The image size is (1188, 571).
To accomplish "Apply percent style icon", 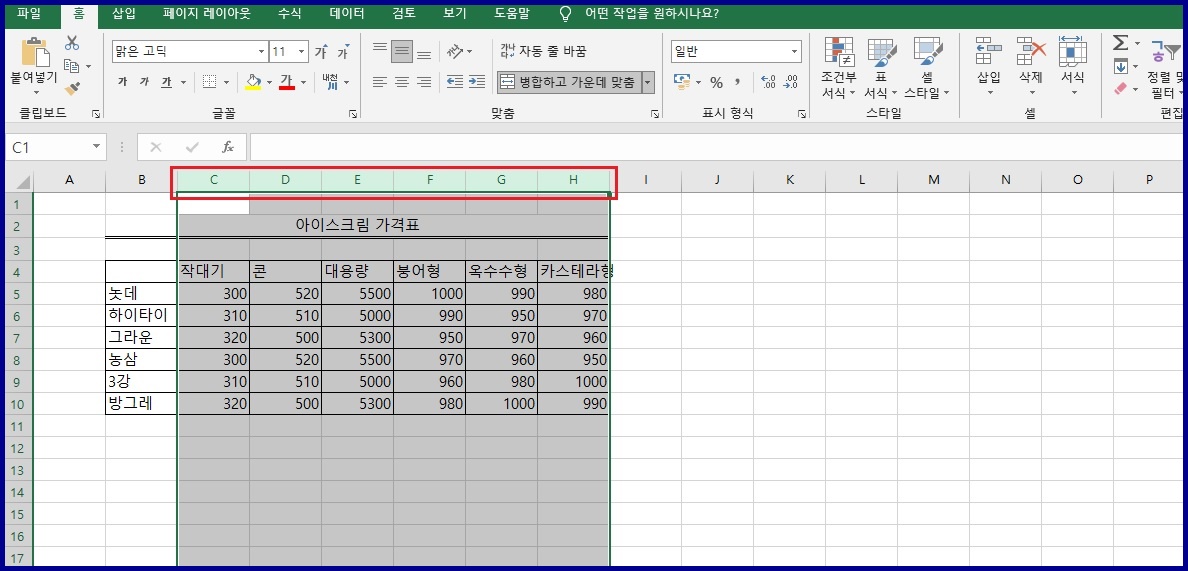I will (716, 83).
